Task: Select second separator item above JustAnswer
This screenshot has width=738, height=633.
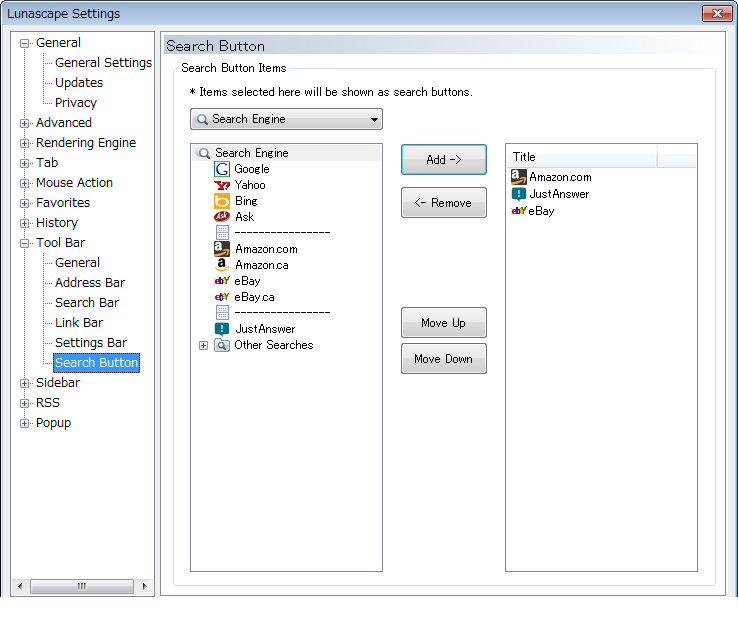Action: click(273, 313)
